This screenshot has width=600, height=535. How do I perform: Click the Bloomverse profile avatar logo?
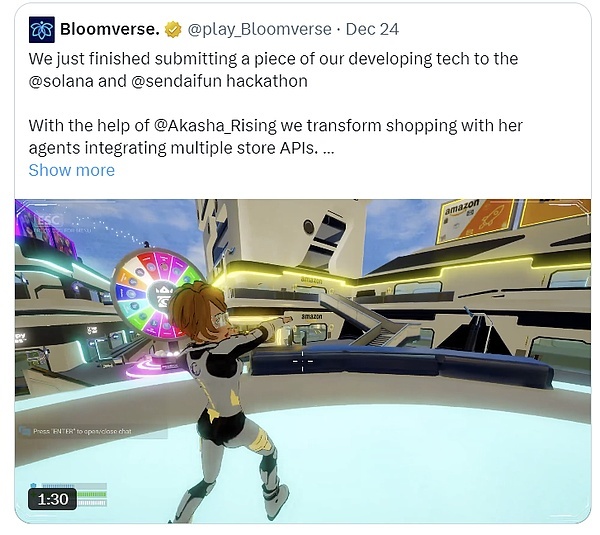[42, 29]
